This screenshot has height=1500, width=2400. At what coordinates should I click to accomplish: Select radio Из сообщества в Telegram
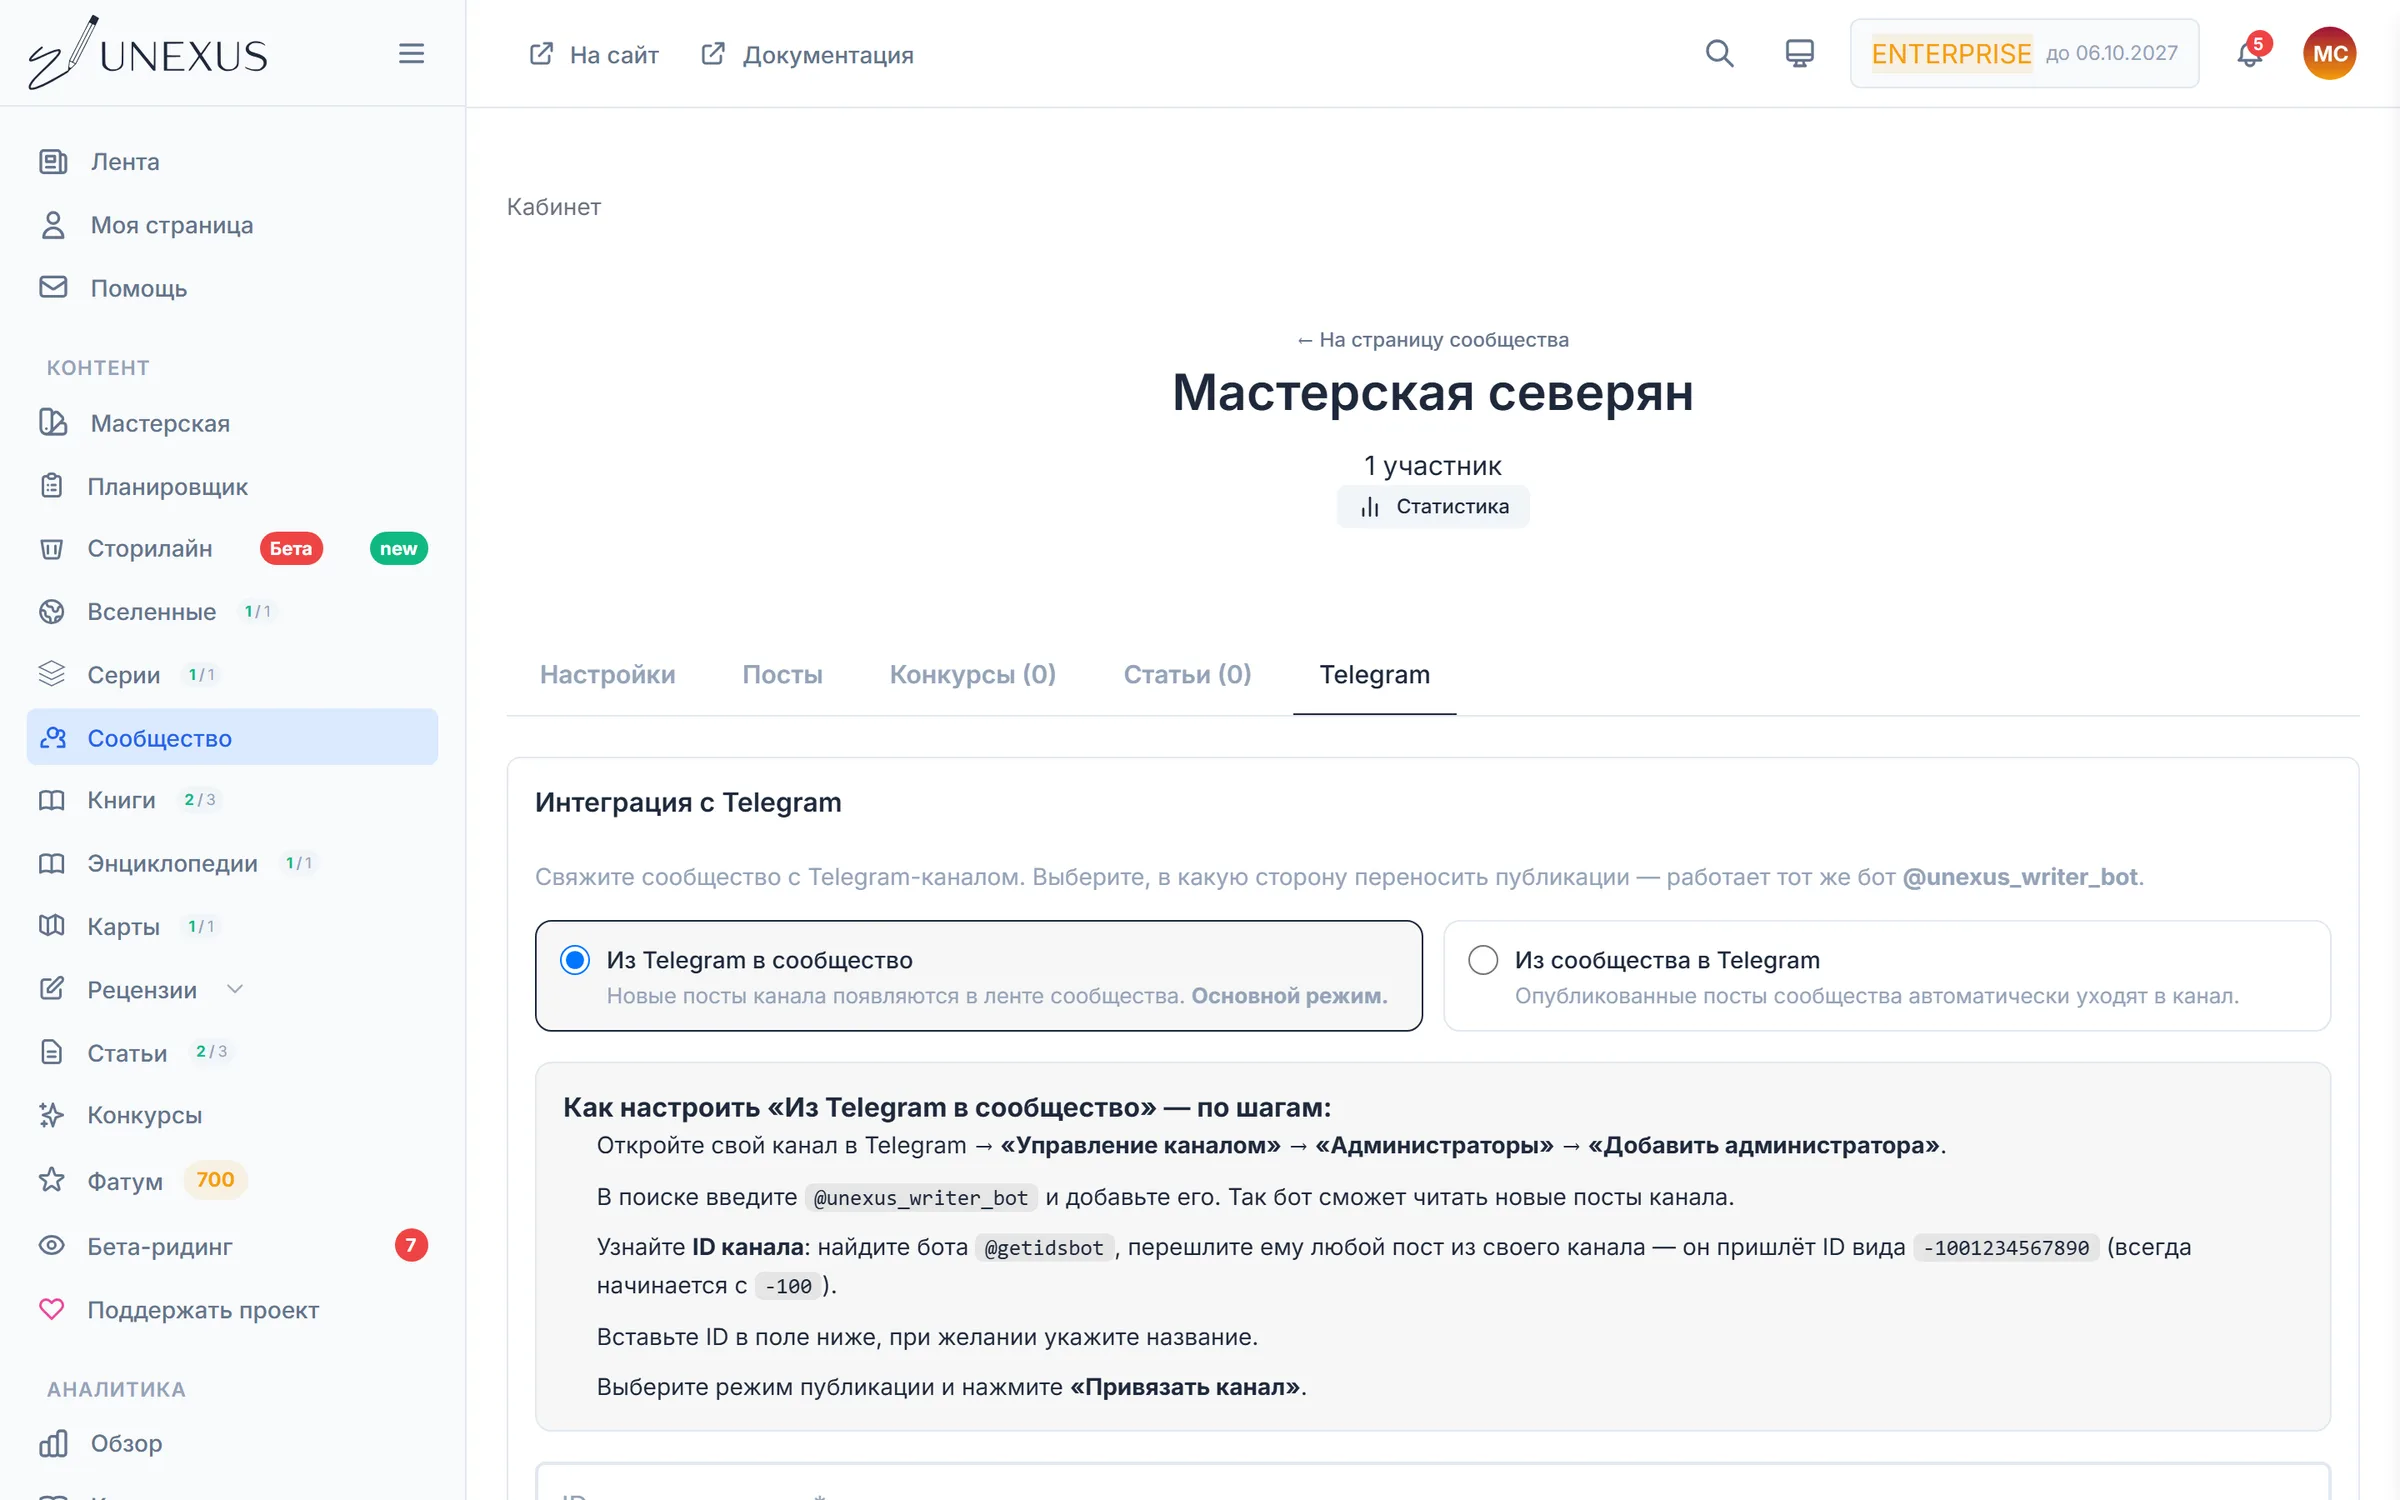tap(1483, 960)
